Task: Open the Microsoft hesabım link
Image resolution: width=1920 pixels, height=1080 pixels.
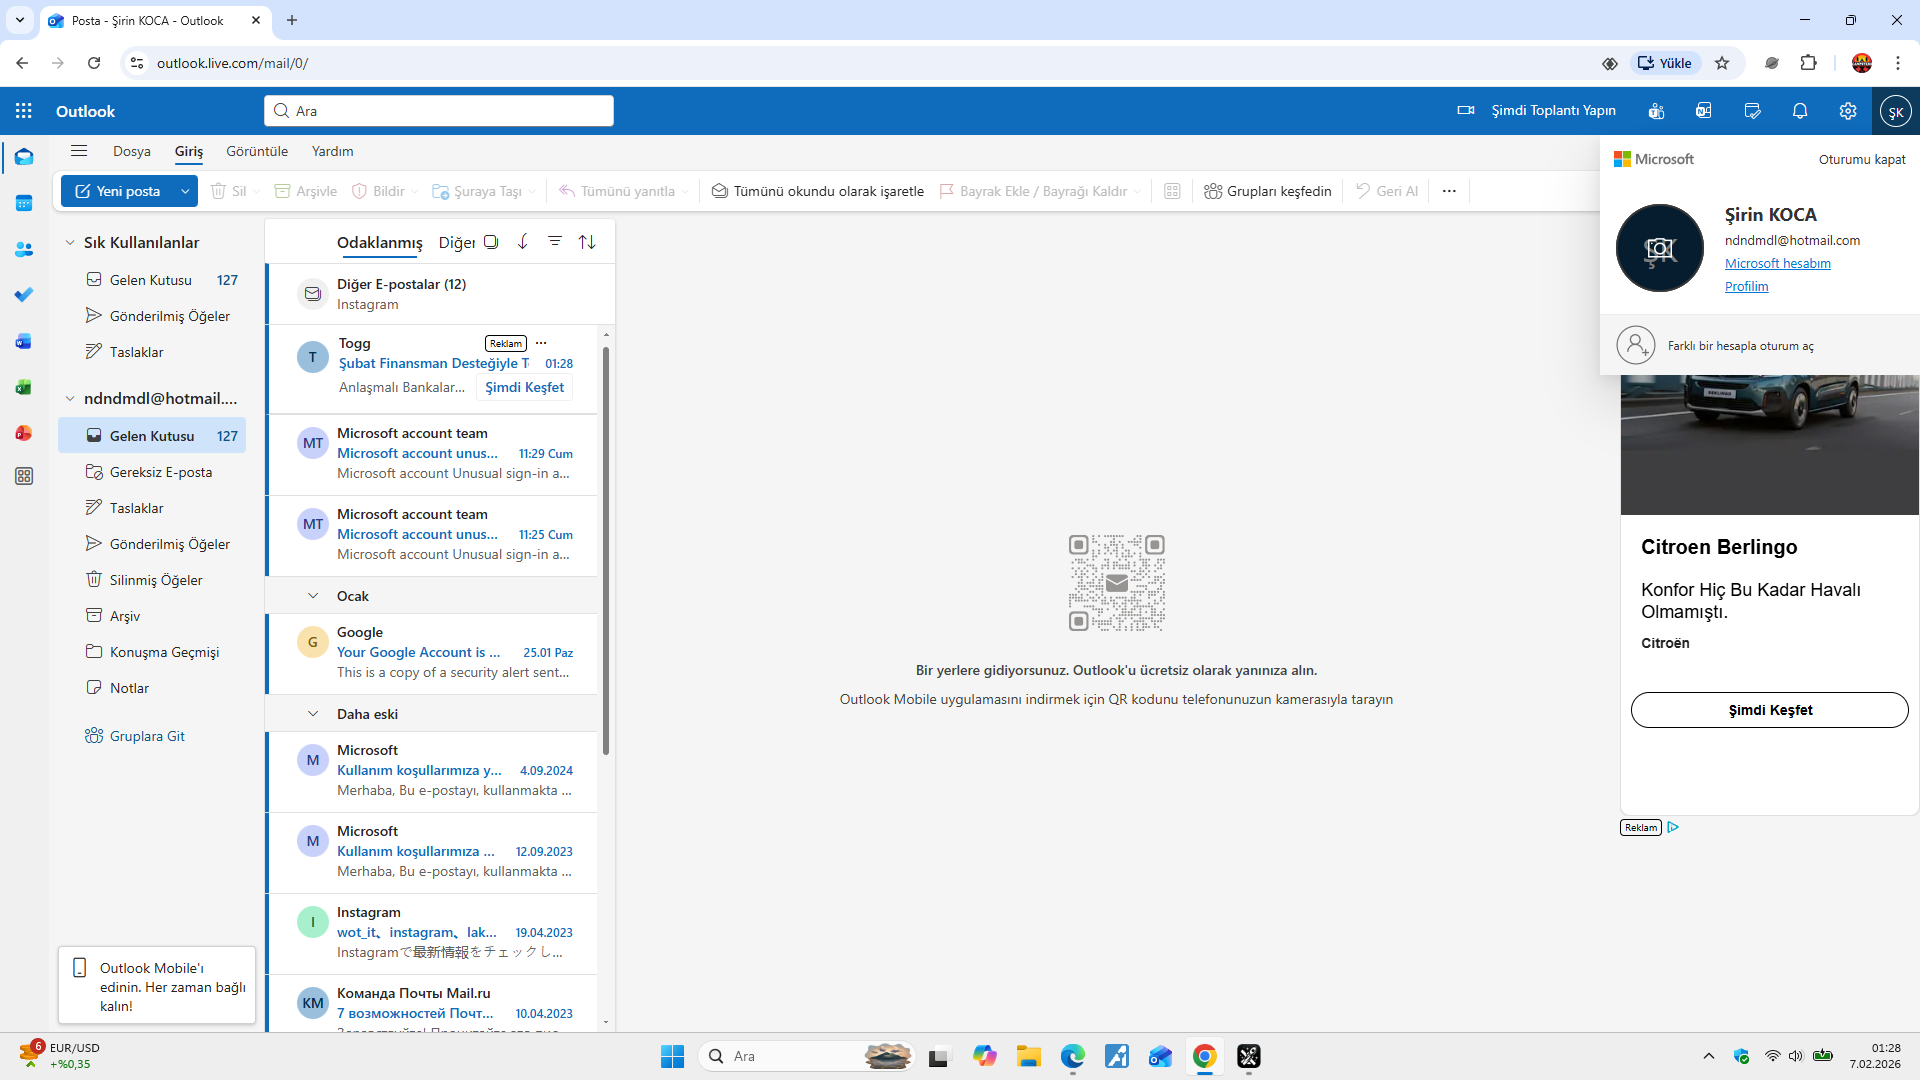Action: 1778,264
